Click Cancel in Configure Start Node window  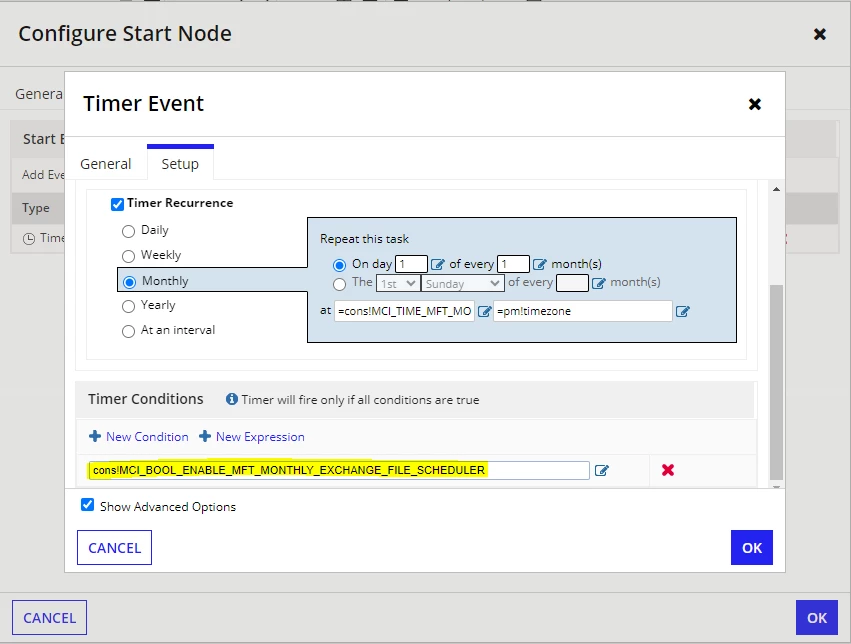pyautogui.click(x=49, y=617)
